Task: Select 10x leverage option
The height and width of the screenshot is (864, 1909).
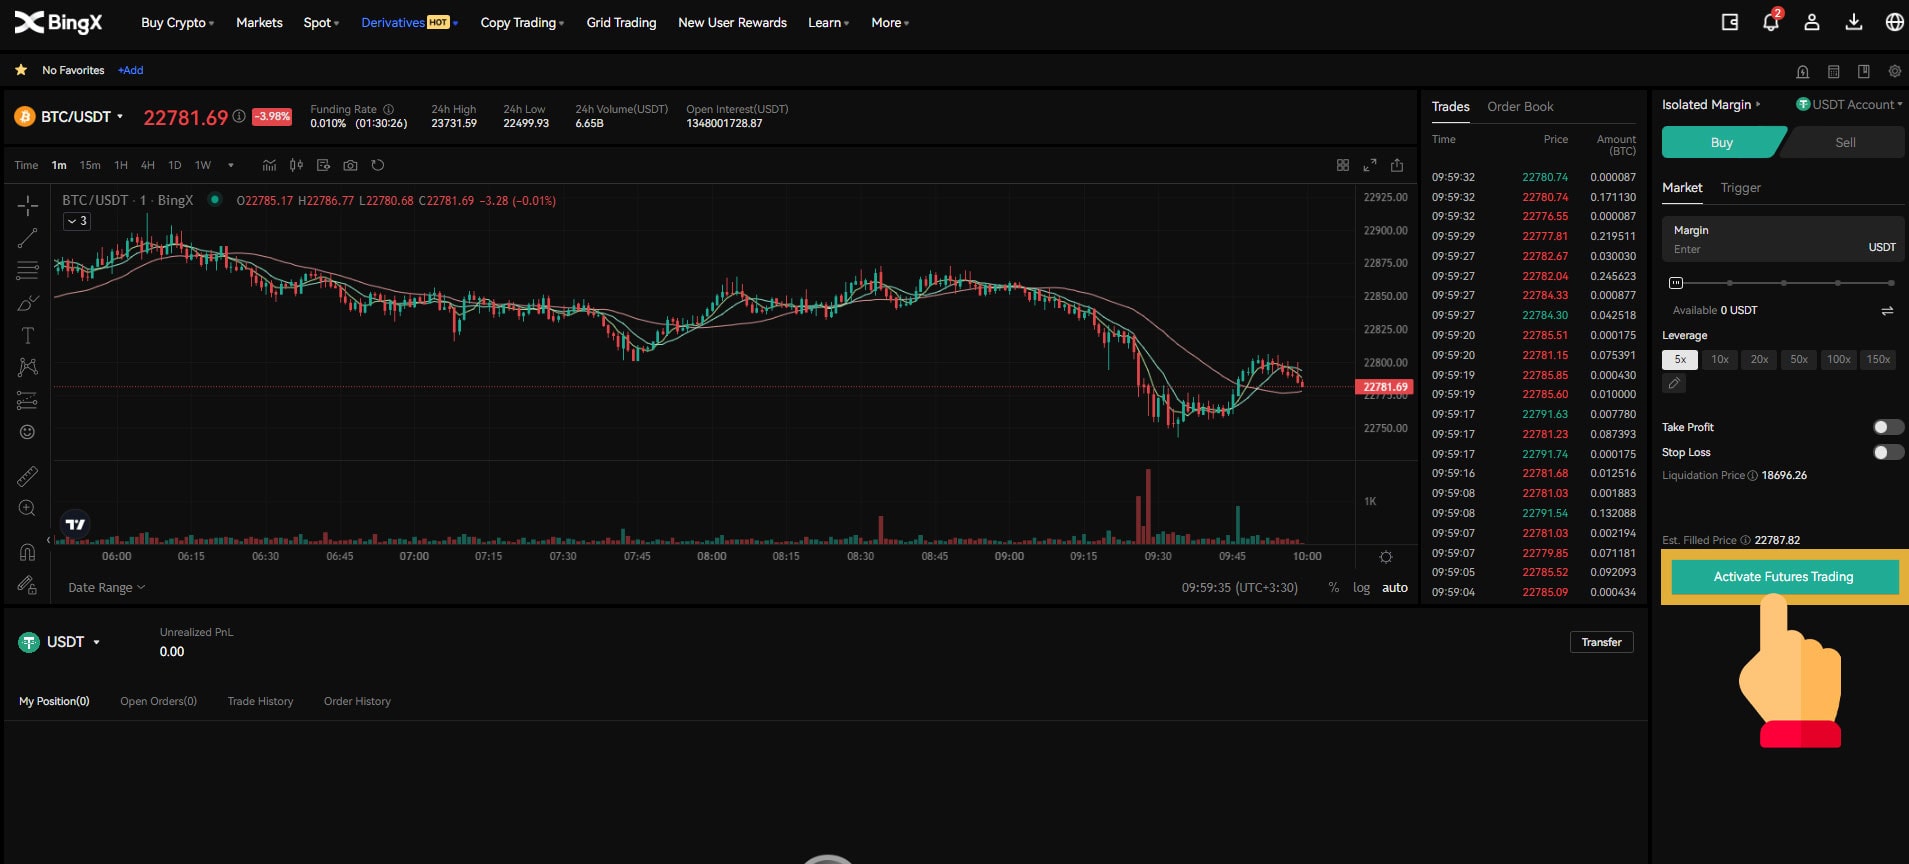Action: pyautogui.click(x=1720, y=359)
